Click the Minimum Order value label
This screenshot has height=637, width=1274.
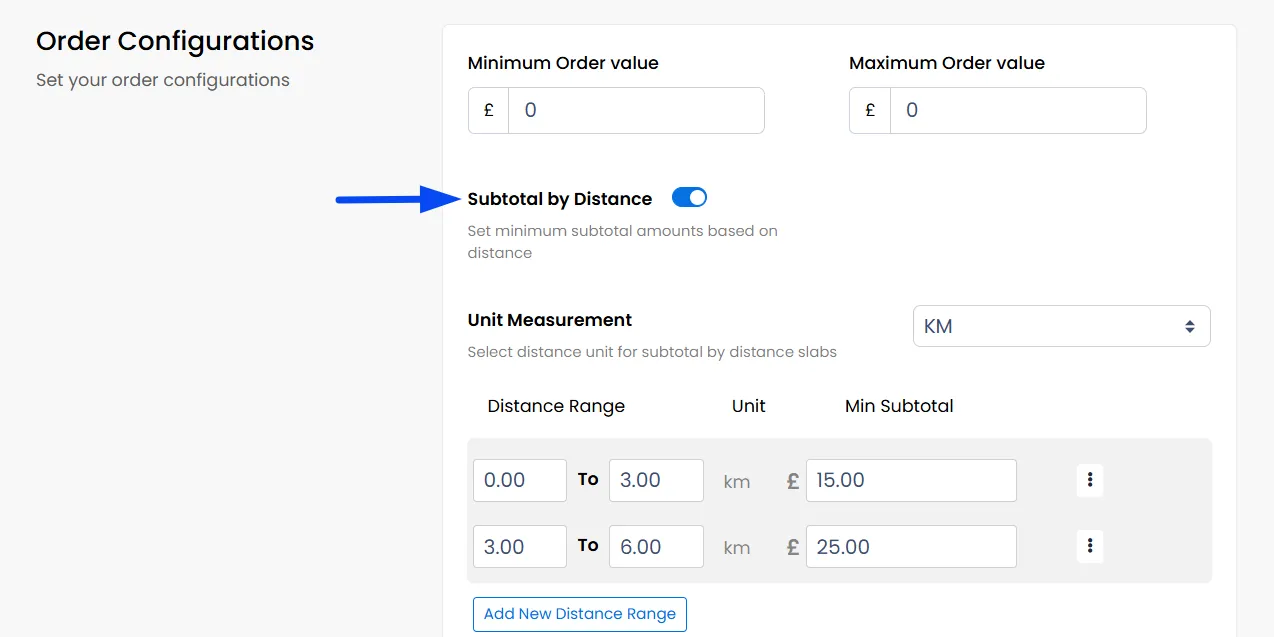tap(563, 63)
